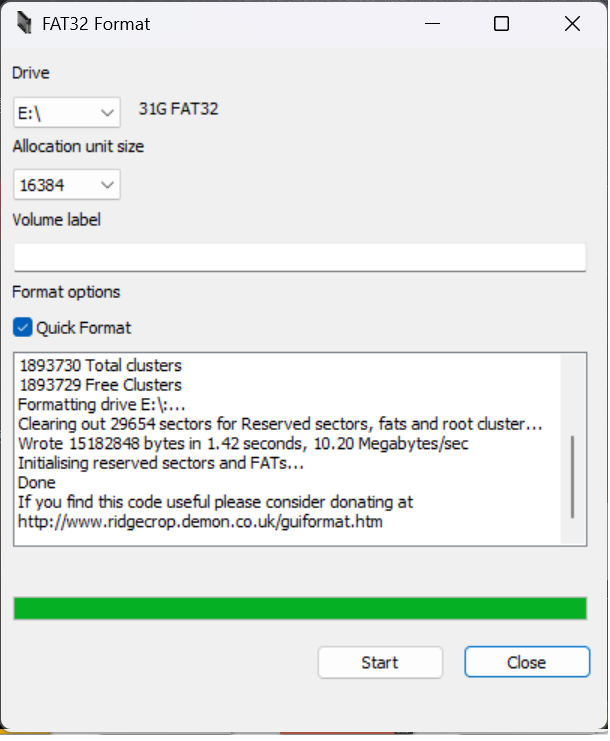Close the window using the title bar X
Image resolution: width=610 pixels, height=741 pixels.
pos(572,23)
